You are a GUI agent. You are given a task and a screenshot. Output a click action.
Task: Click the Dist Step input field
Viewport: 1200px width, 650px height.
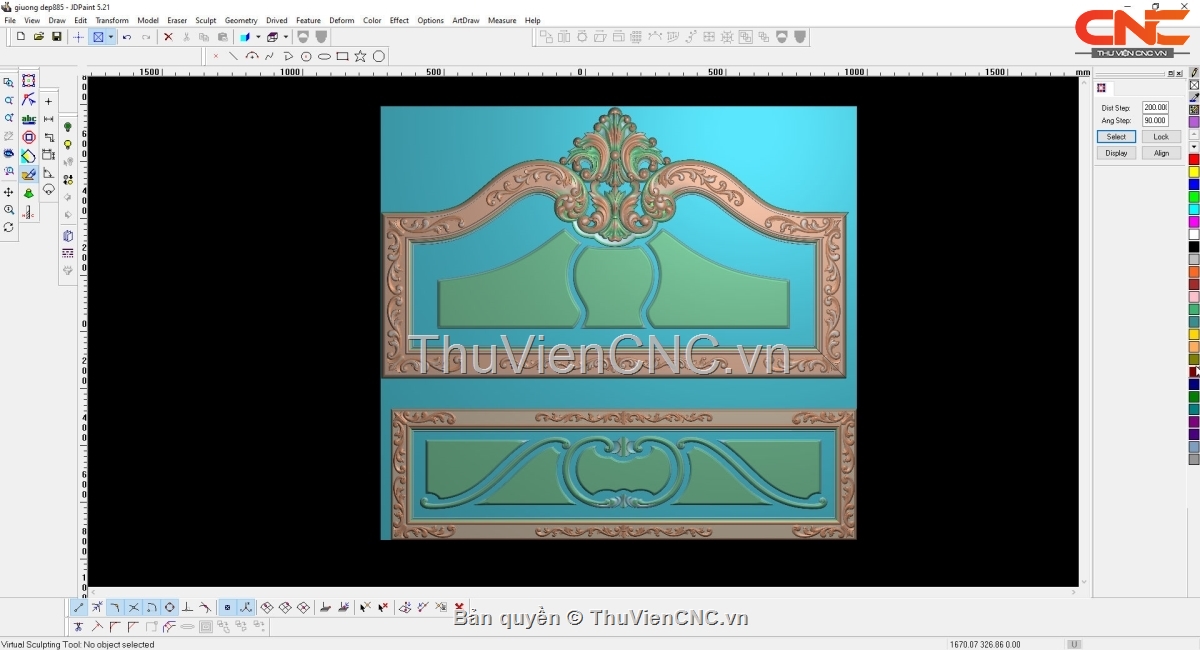1155,107
